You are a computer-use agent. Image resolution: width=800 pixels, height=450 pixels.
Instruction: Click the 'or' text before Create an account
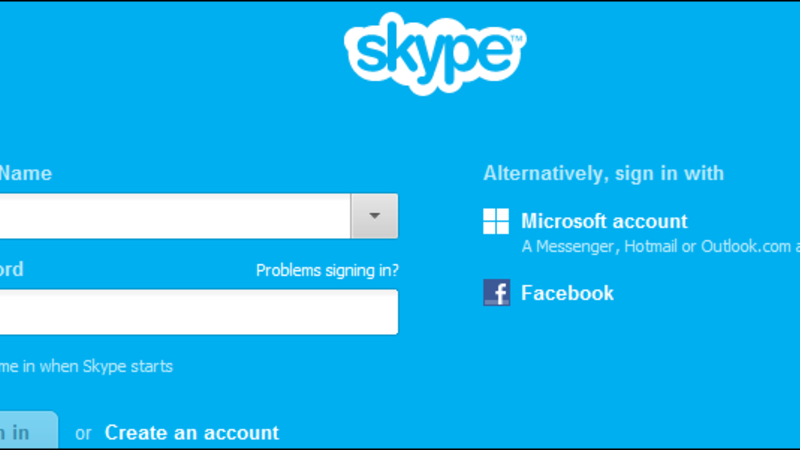tap(83, 434)
